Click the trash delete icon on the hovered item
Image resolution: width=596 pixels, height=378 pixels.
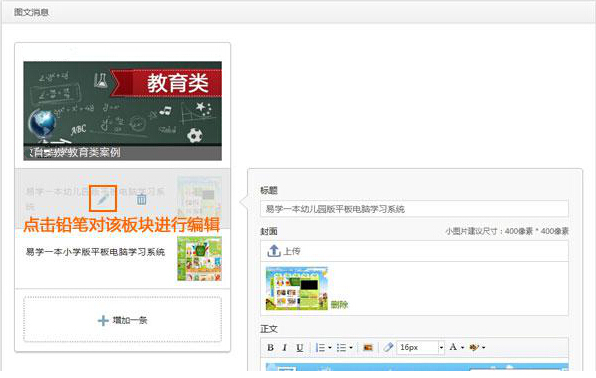point(141,199)
